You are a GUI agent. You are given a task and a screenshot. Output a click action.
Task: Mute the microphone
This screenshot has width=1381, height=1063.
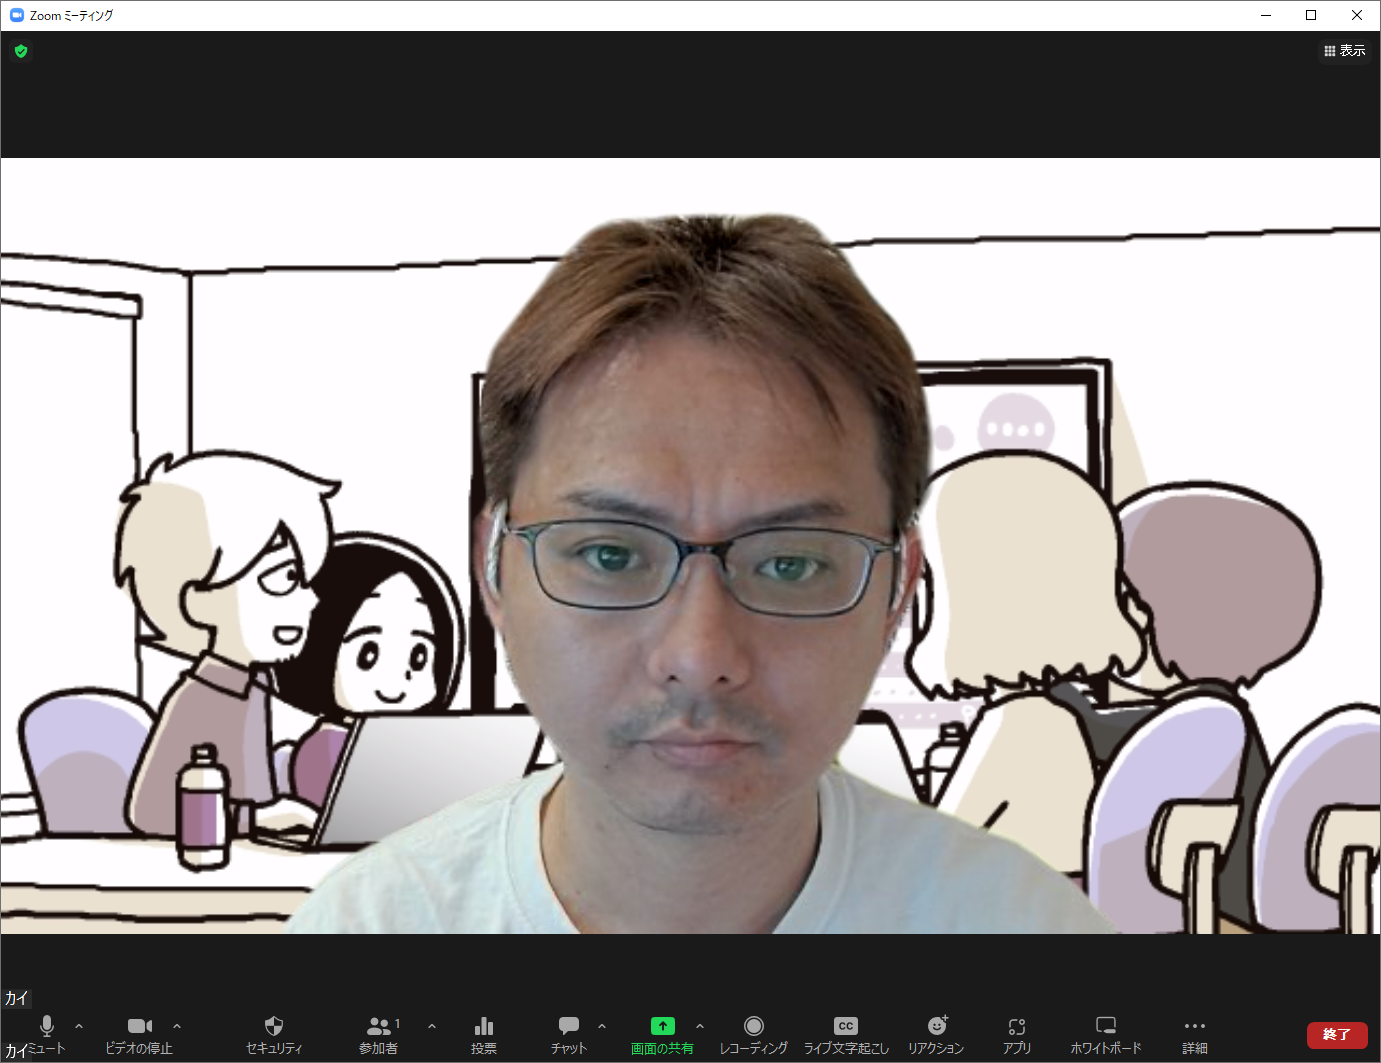[46, 1032]
